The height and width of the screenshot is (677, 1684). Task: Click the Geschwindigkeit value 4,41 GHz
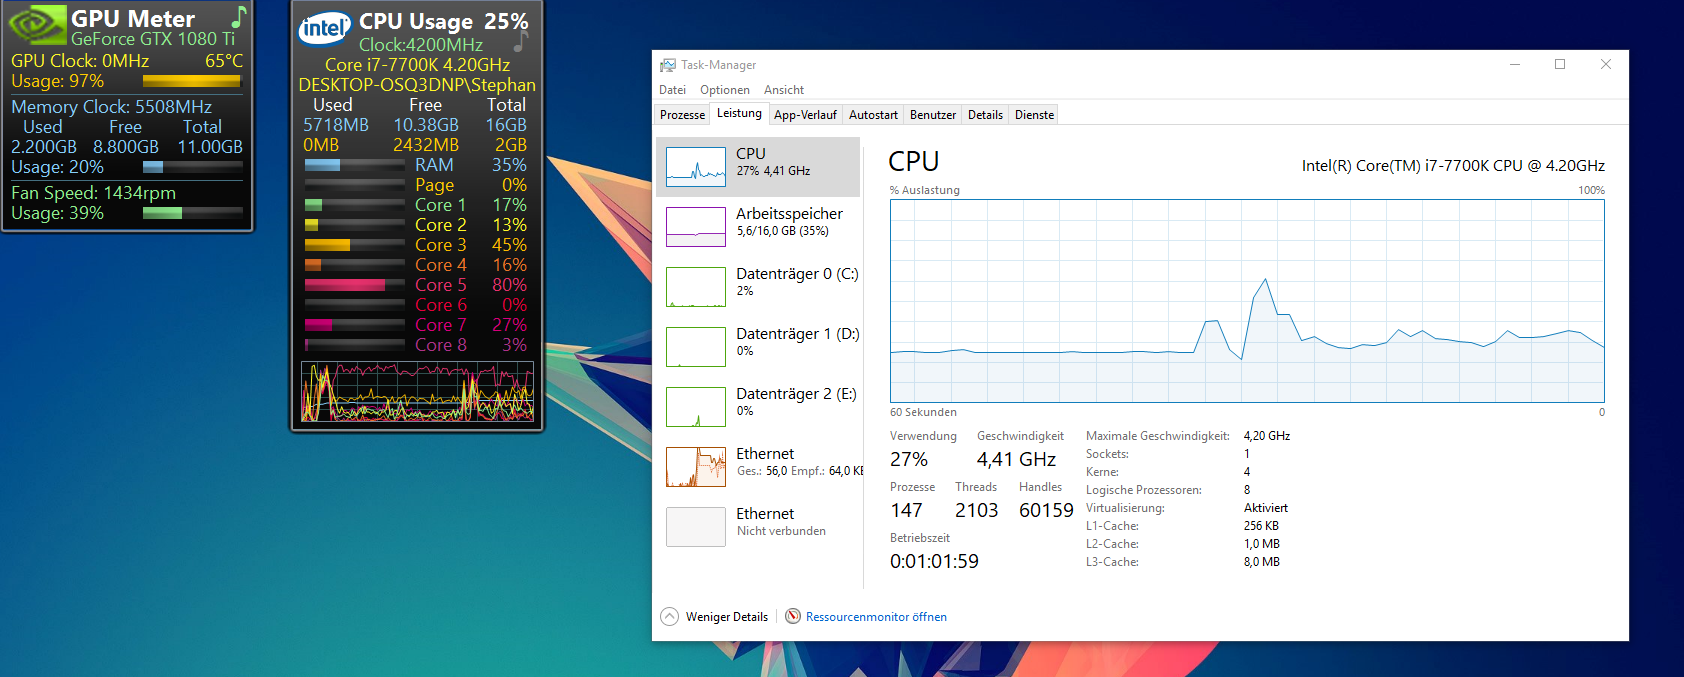1016,459
